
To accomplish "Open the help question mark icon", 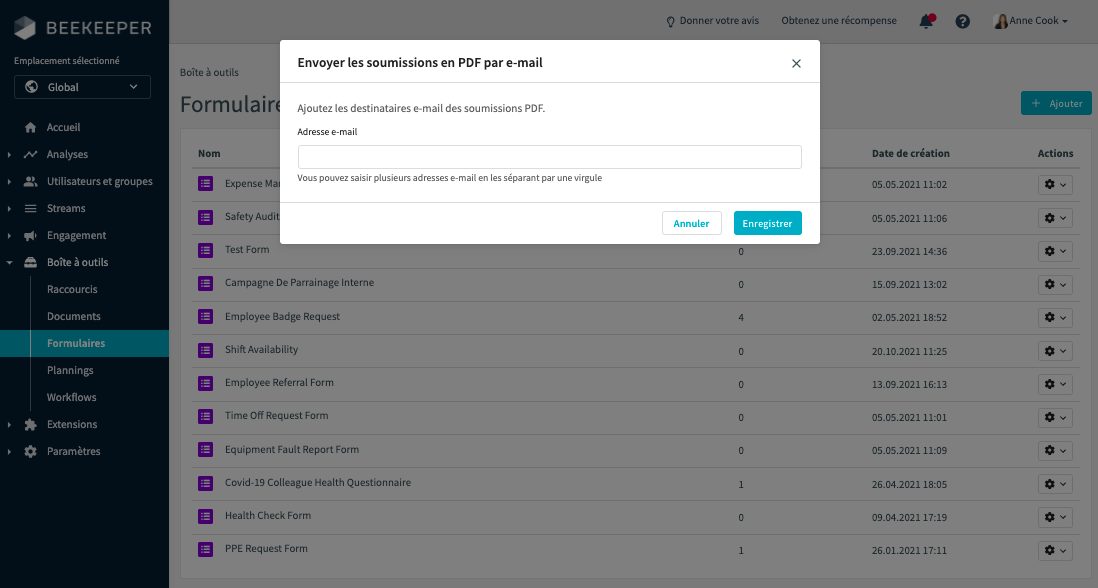I will 962,21.
